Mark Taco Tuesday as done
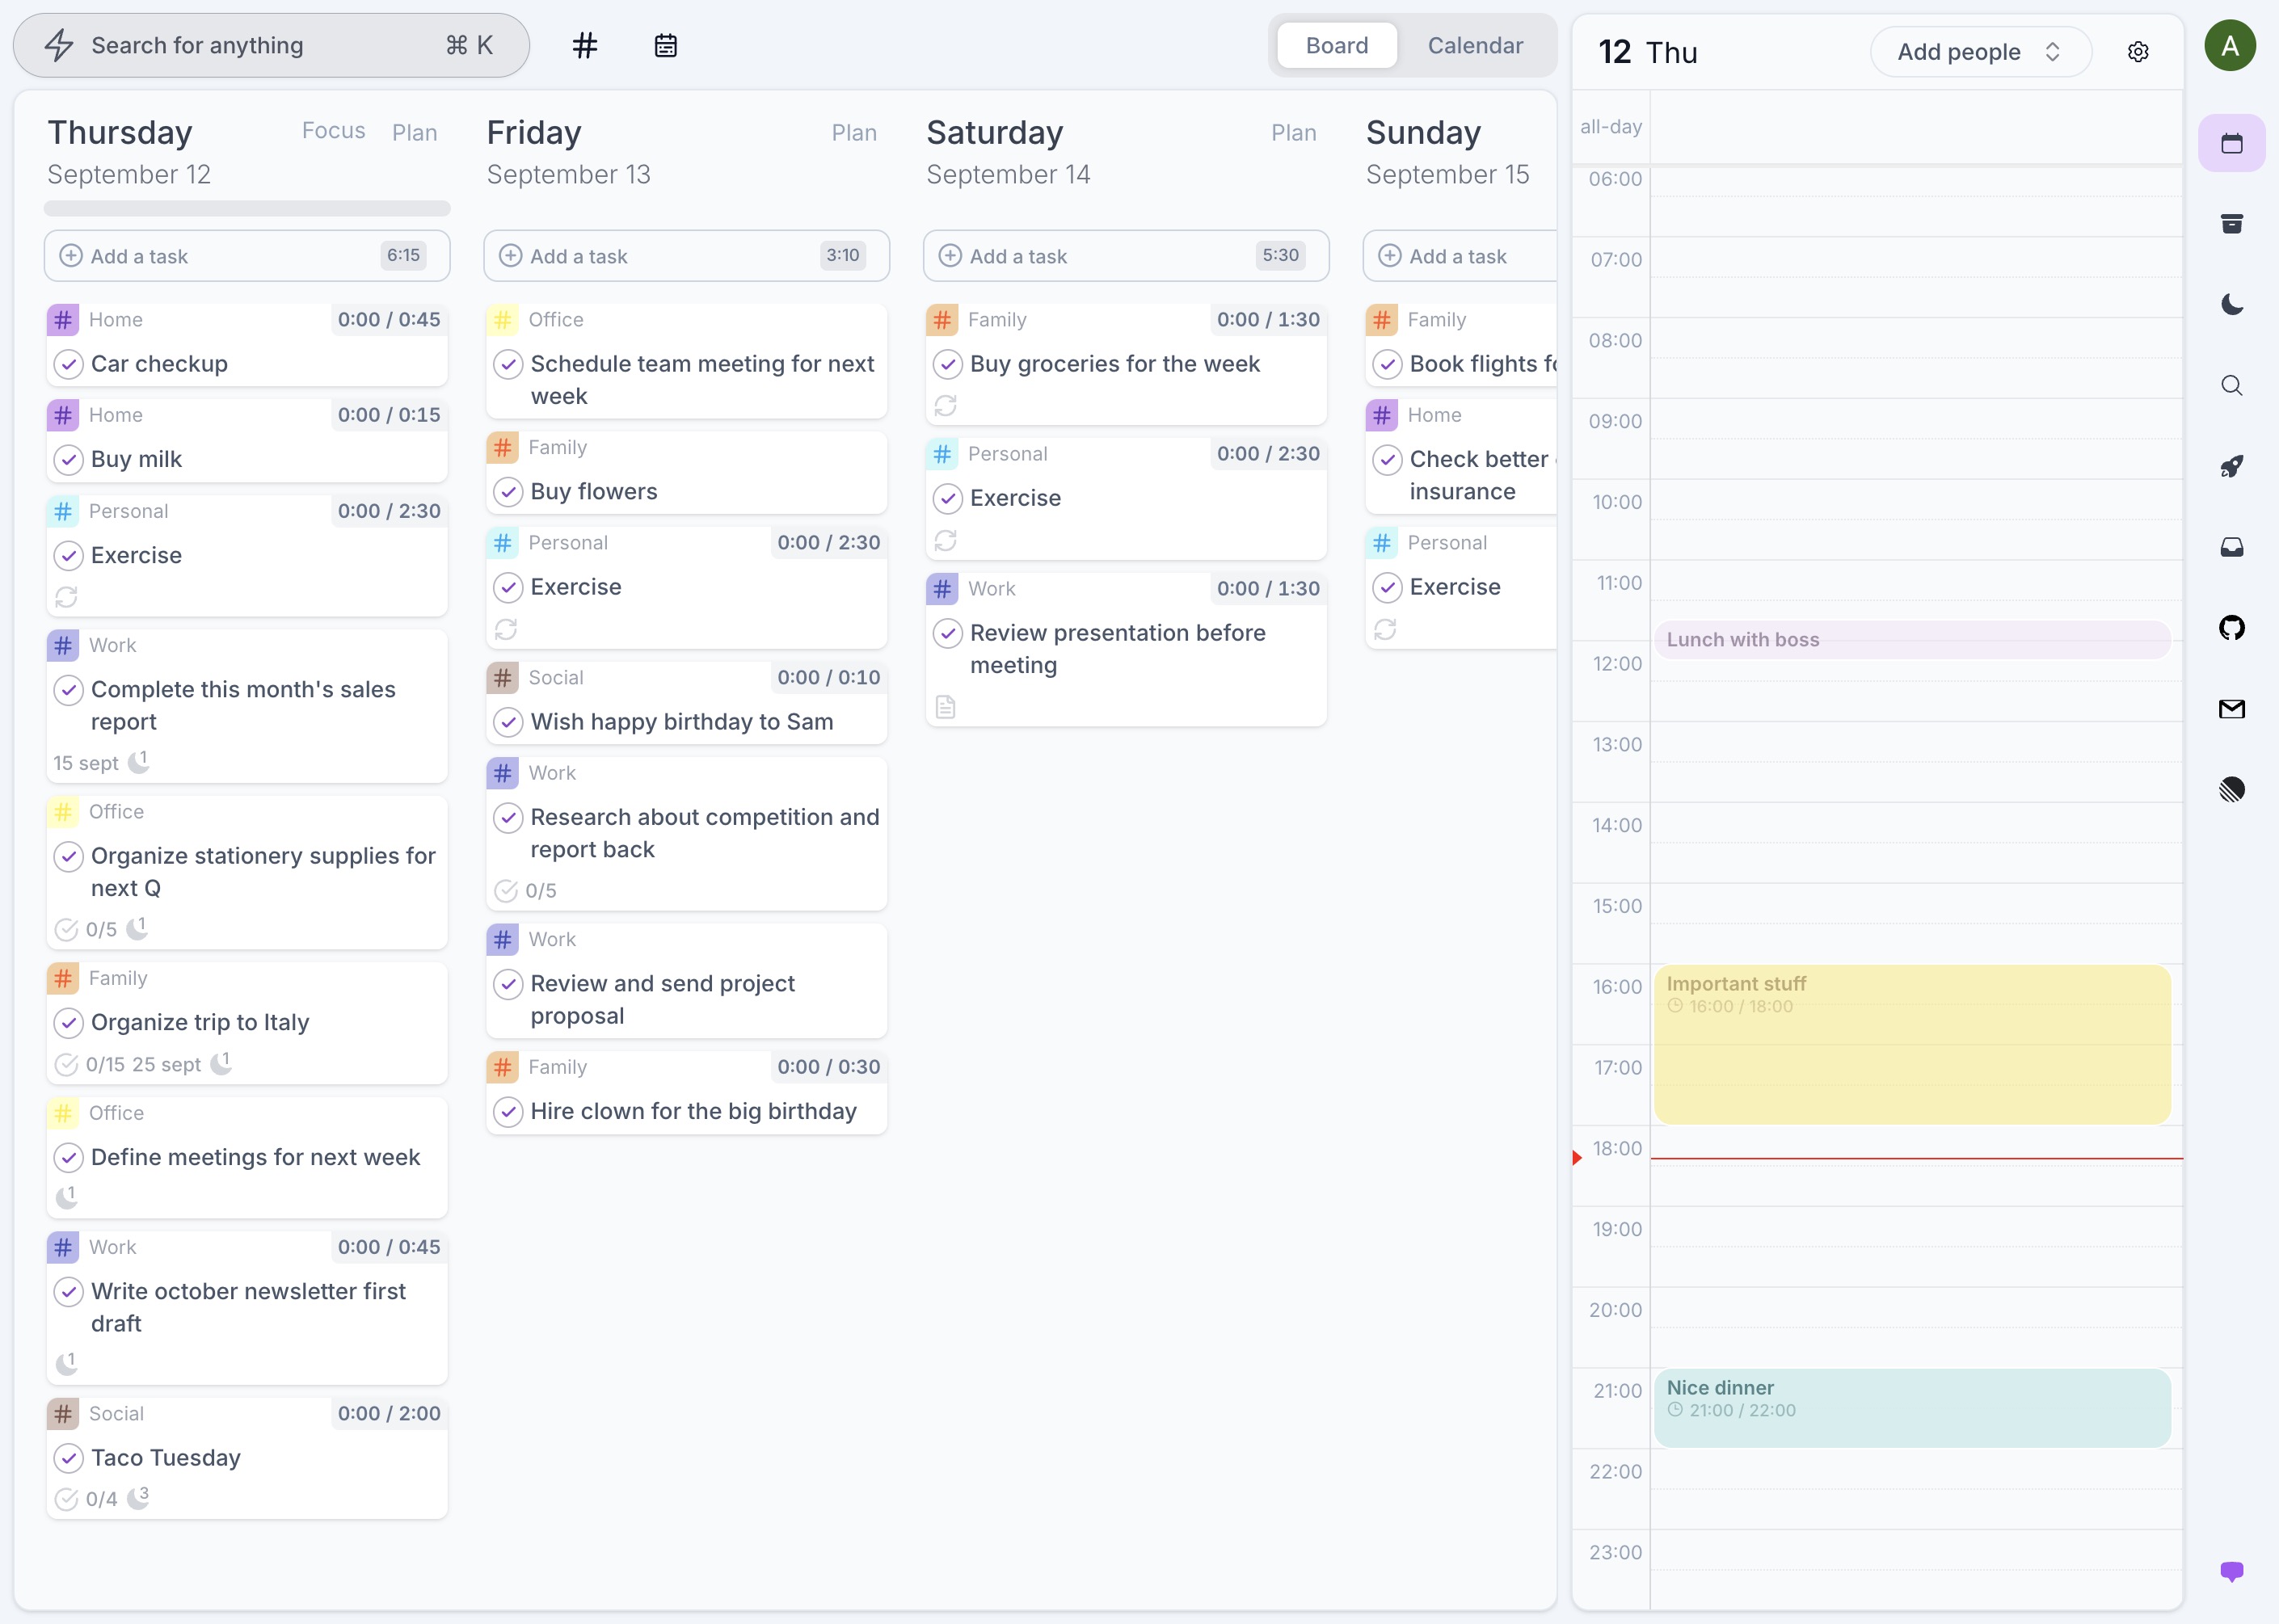The width and height of the screenshot is (2279, 1624). [x=68, y=1458]
